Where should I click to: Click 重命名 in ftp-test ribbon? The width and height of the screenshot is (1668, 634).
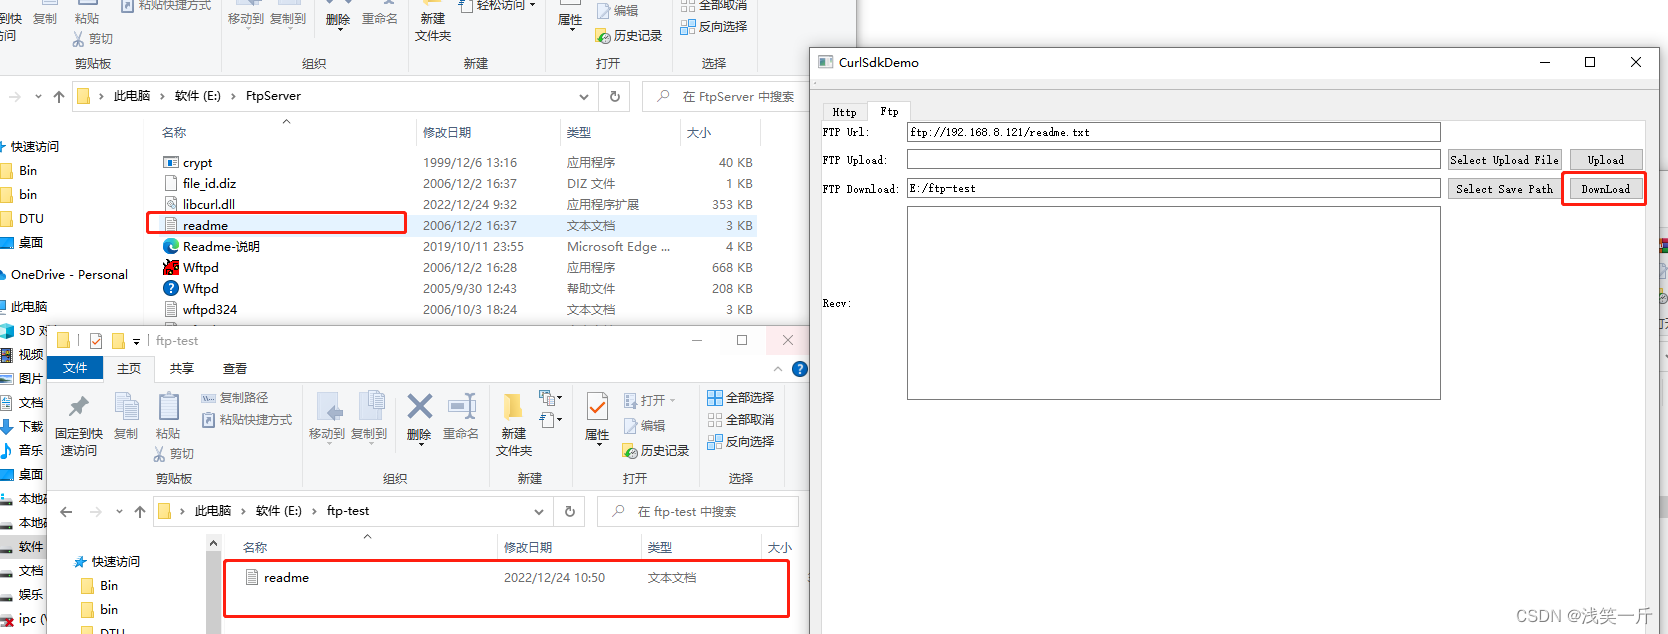pos(461,415)
